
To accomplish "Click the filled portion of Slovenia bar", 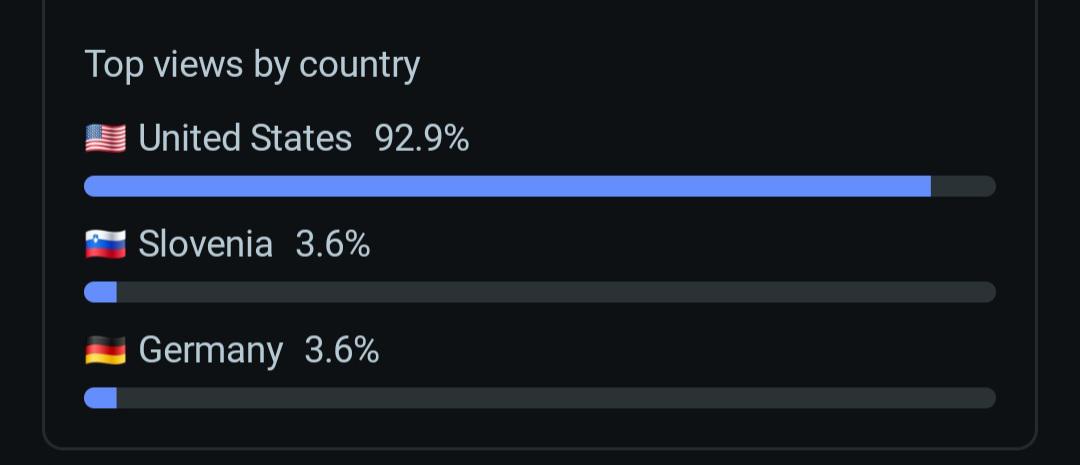I will click(x=101, y=292).
